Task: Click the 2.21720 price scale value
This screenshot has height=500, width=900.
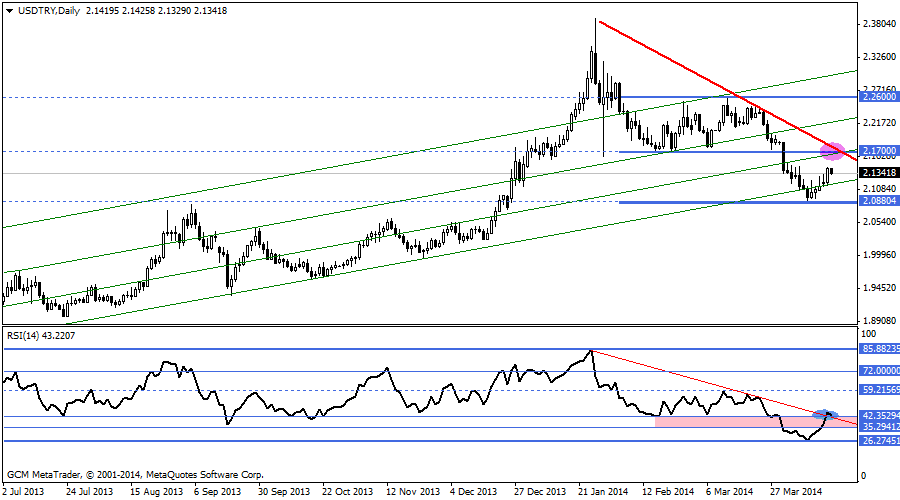Action: pyautogui.click(x=879, y=122)
